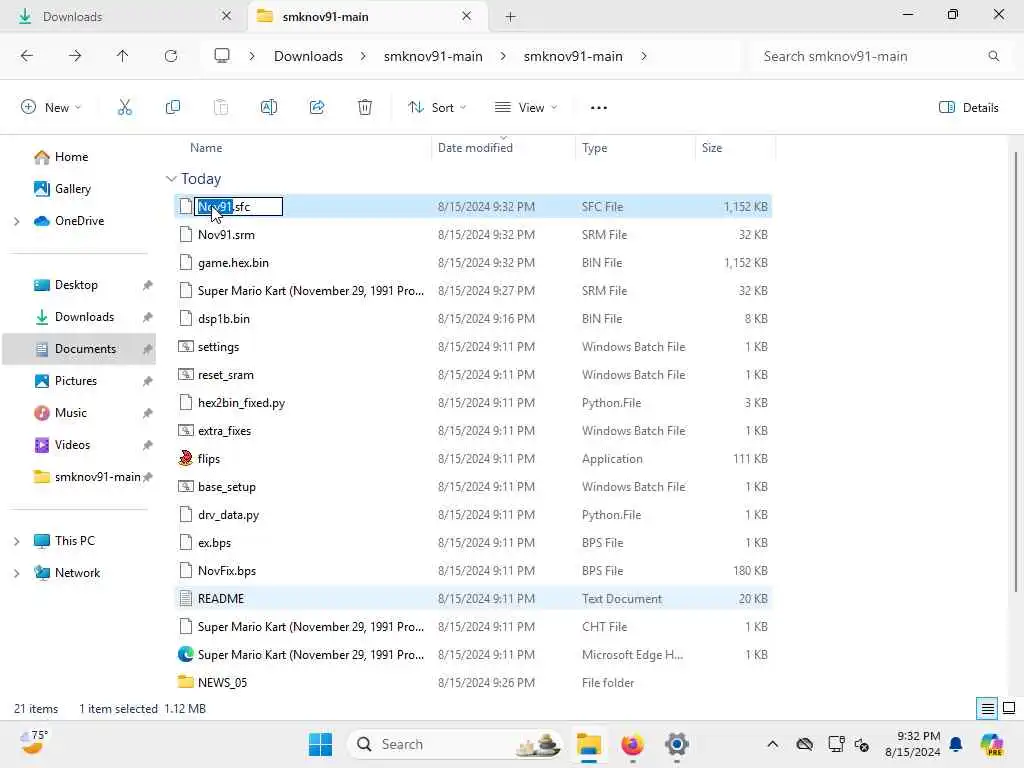This screenshot has width=1024, height=768.
Task: Go forward with the right arrow
Action: coord(75,56)
